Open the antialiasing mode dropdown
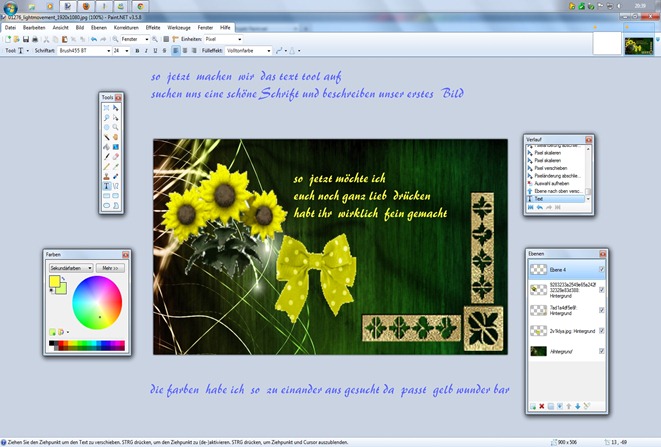The height and width of the screenshot is (447, 661). coord(281,51)
